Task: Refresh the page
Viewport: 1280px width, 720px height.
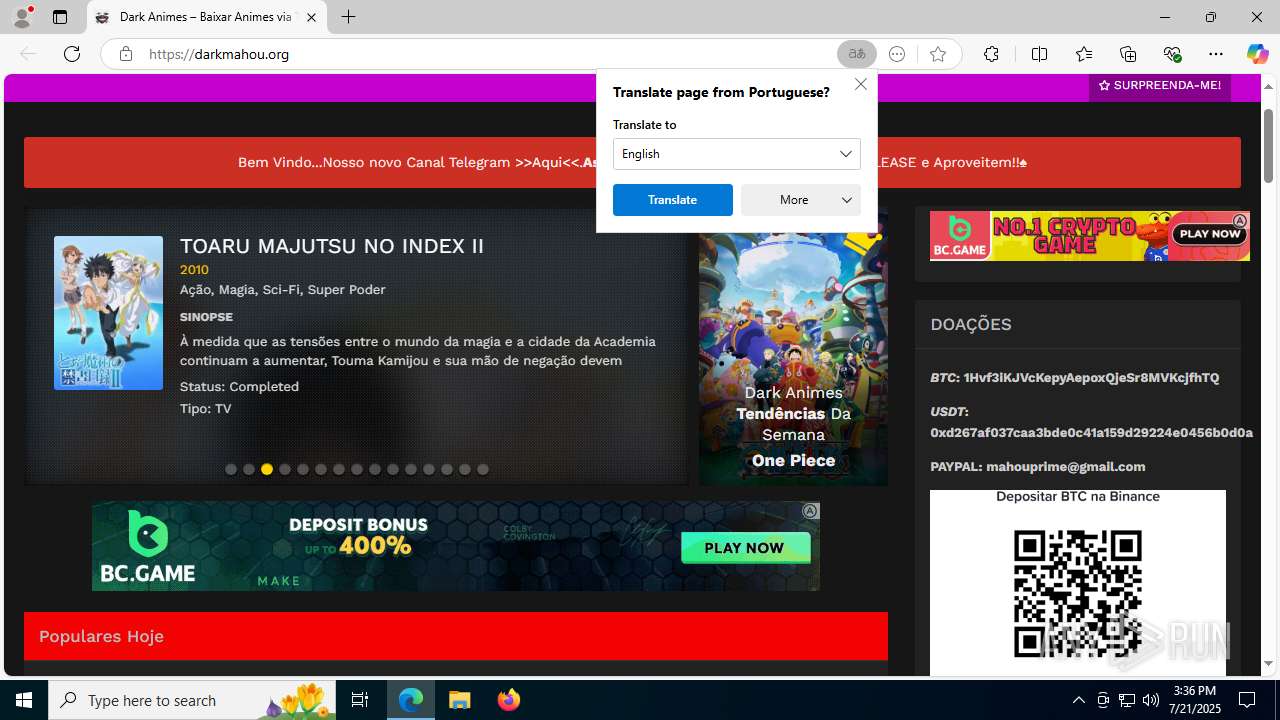Action: tap(72, 54)
